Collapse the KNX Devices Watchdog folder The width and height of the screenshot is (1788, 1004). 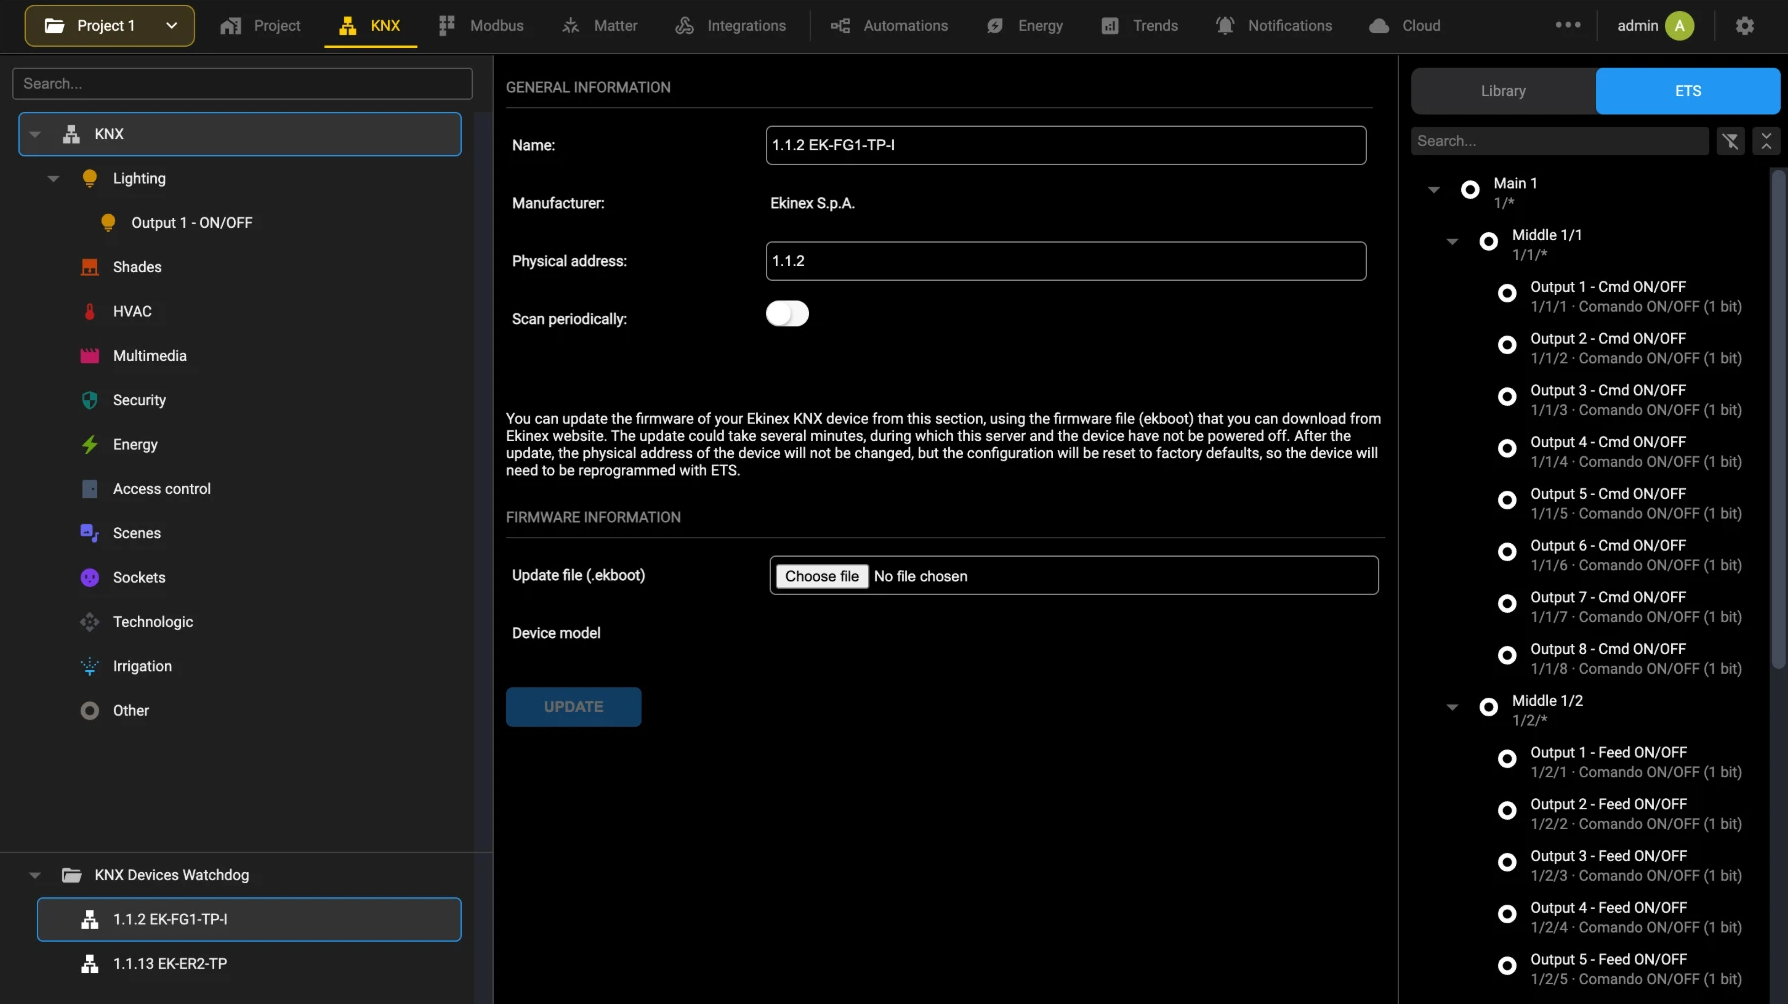(x=35, y=875)
